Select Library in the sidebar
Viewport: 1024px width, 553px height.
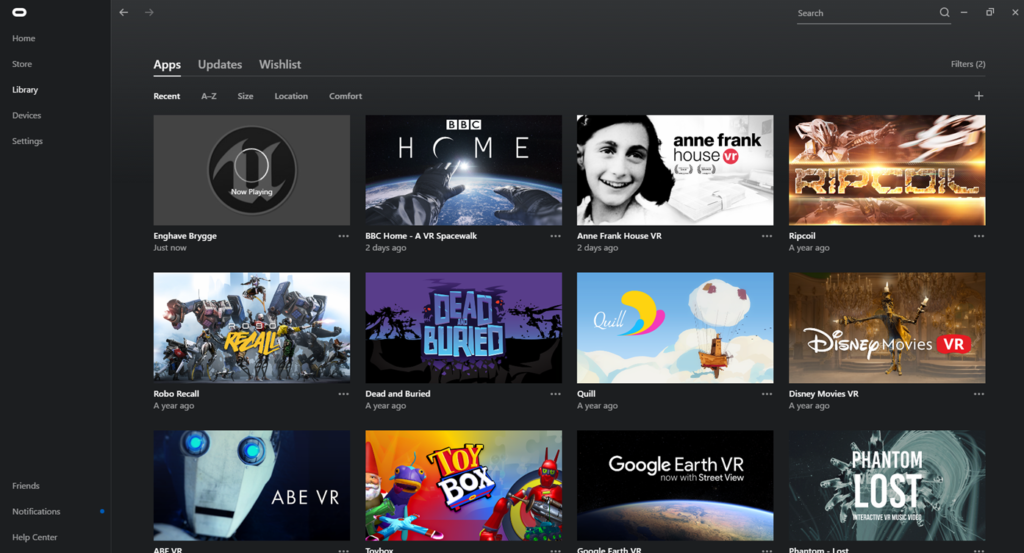click(25, 89)
